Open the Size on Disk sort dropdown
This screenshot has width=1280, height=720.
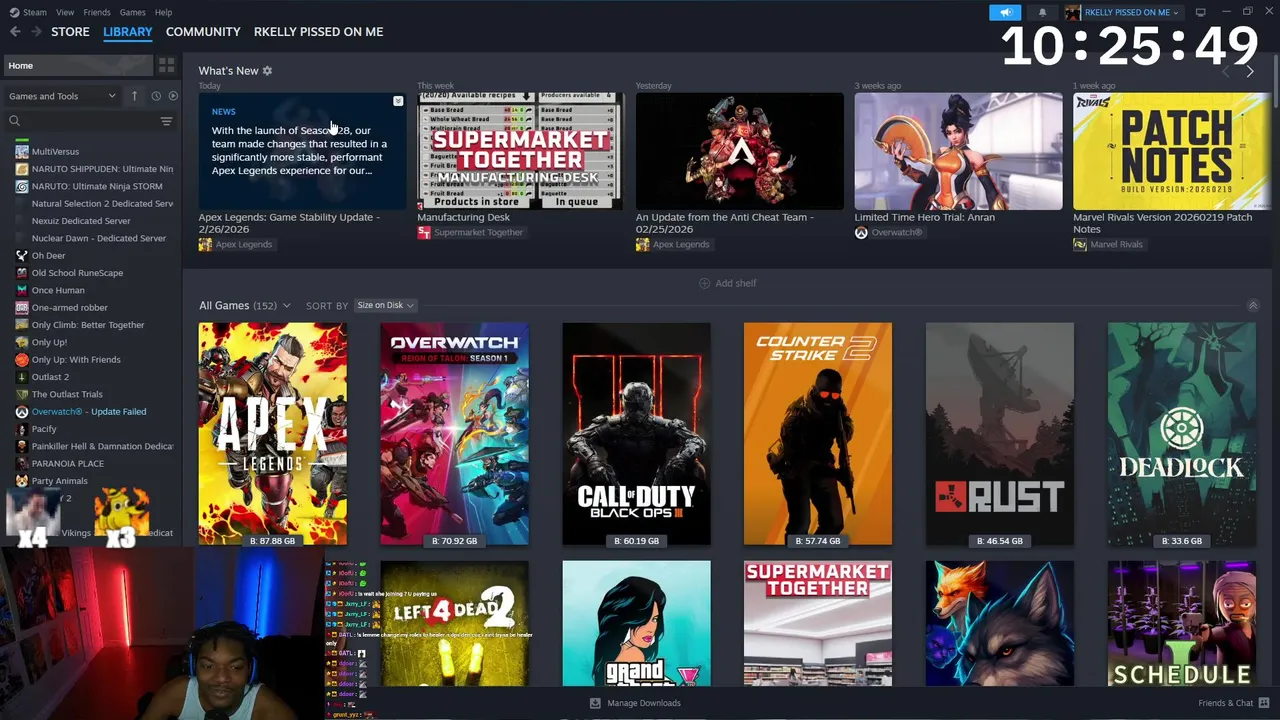pos(385,306)
